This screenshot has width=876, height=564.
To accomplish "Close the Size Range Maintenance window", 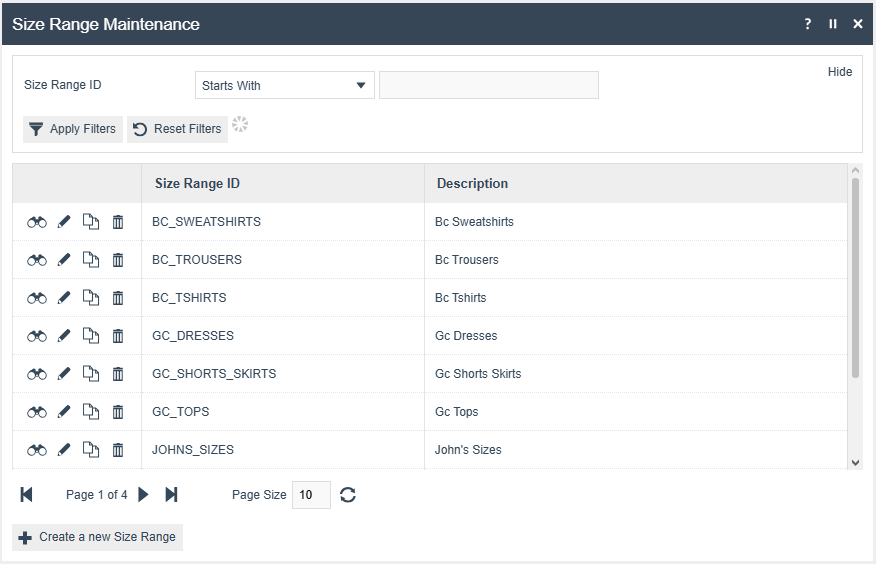I will [858, 23].
